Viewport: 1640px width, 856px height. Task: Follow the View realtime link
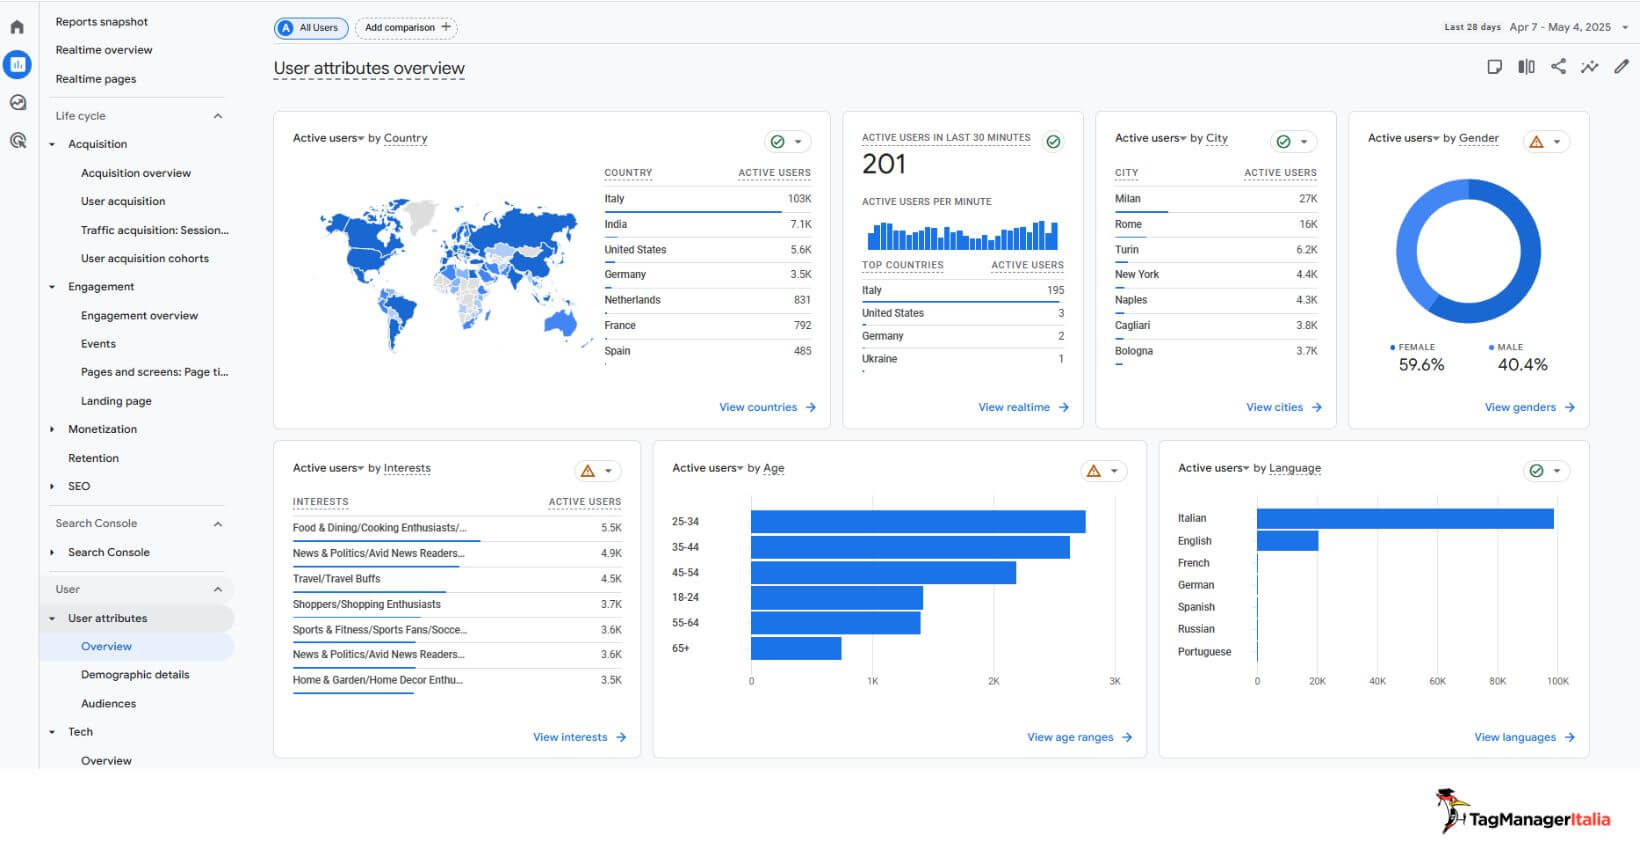(1024, 407)
